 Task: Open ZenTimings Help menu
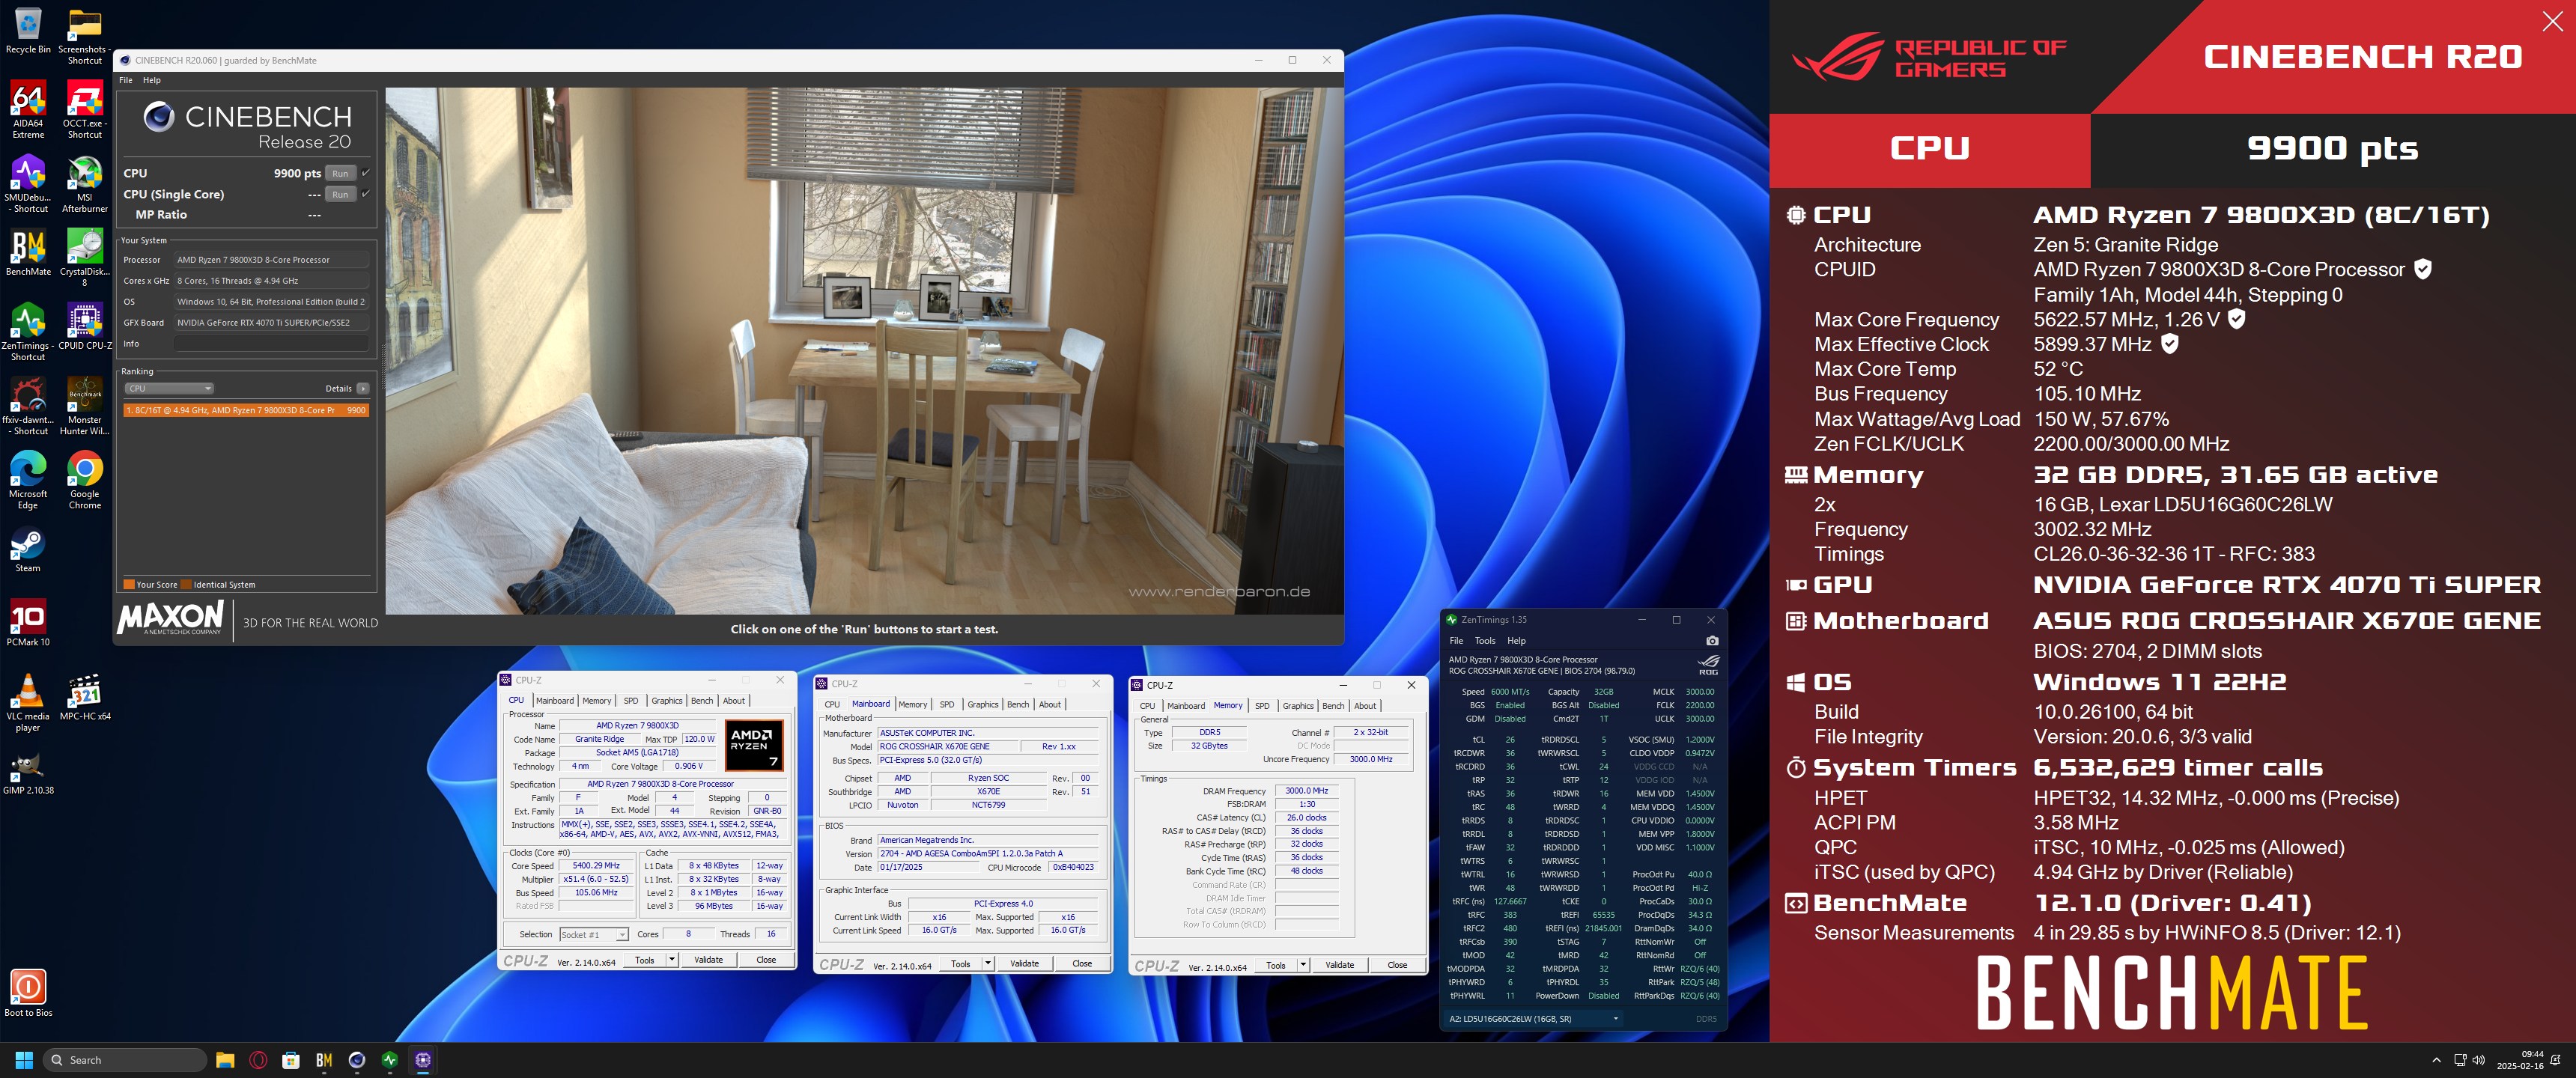pos(1516,640)
